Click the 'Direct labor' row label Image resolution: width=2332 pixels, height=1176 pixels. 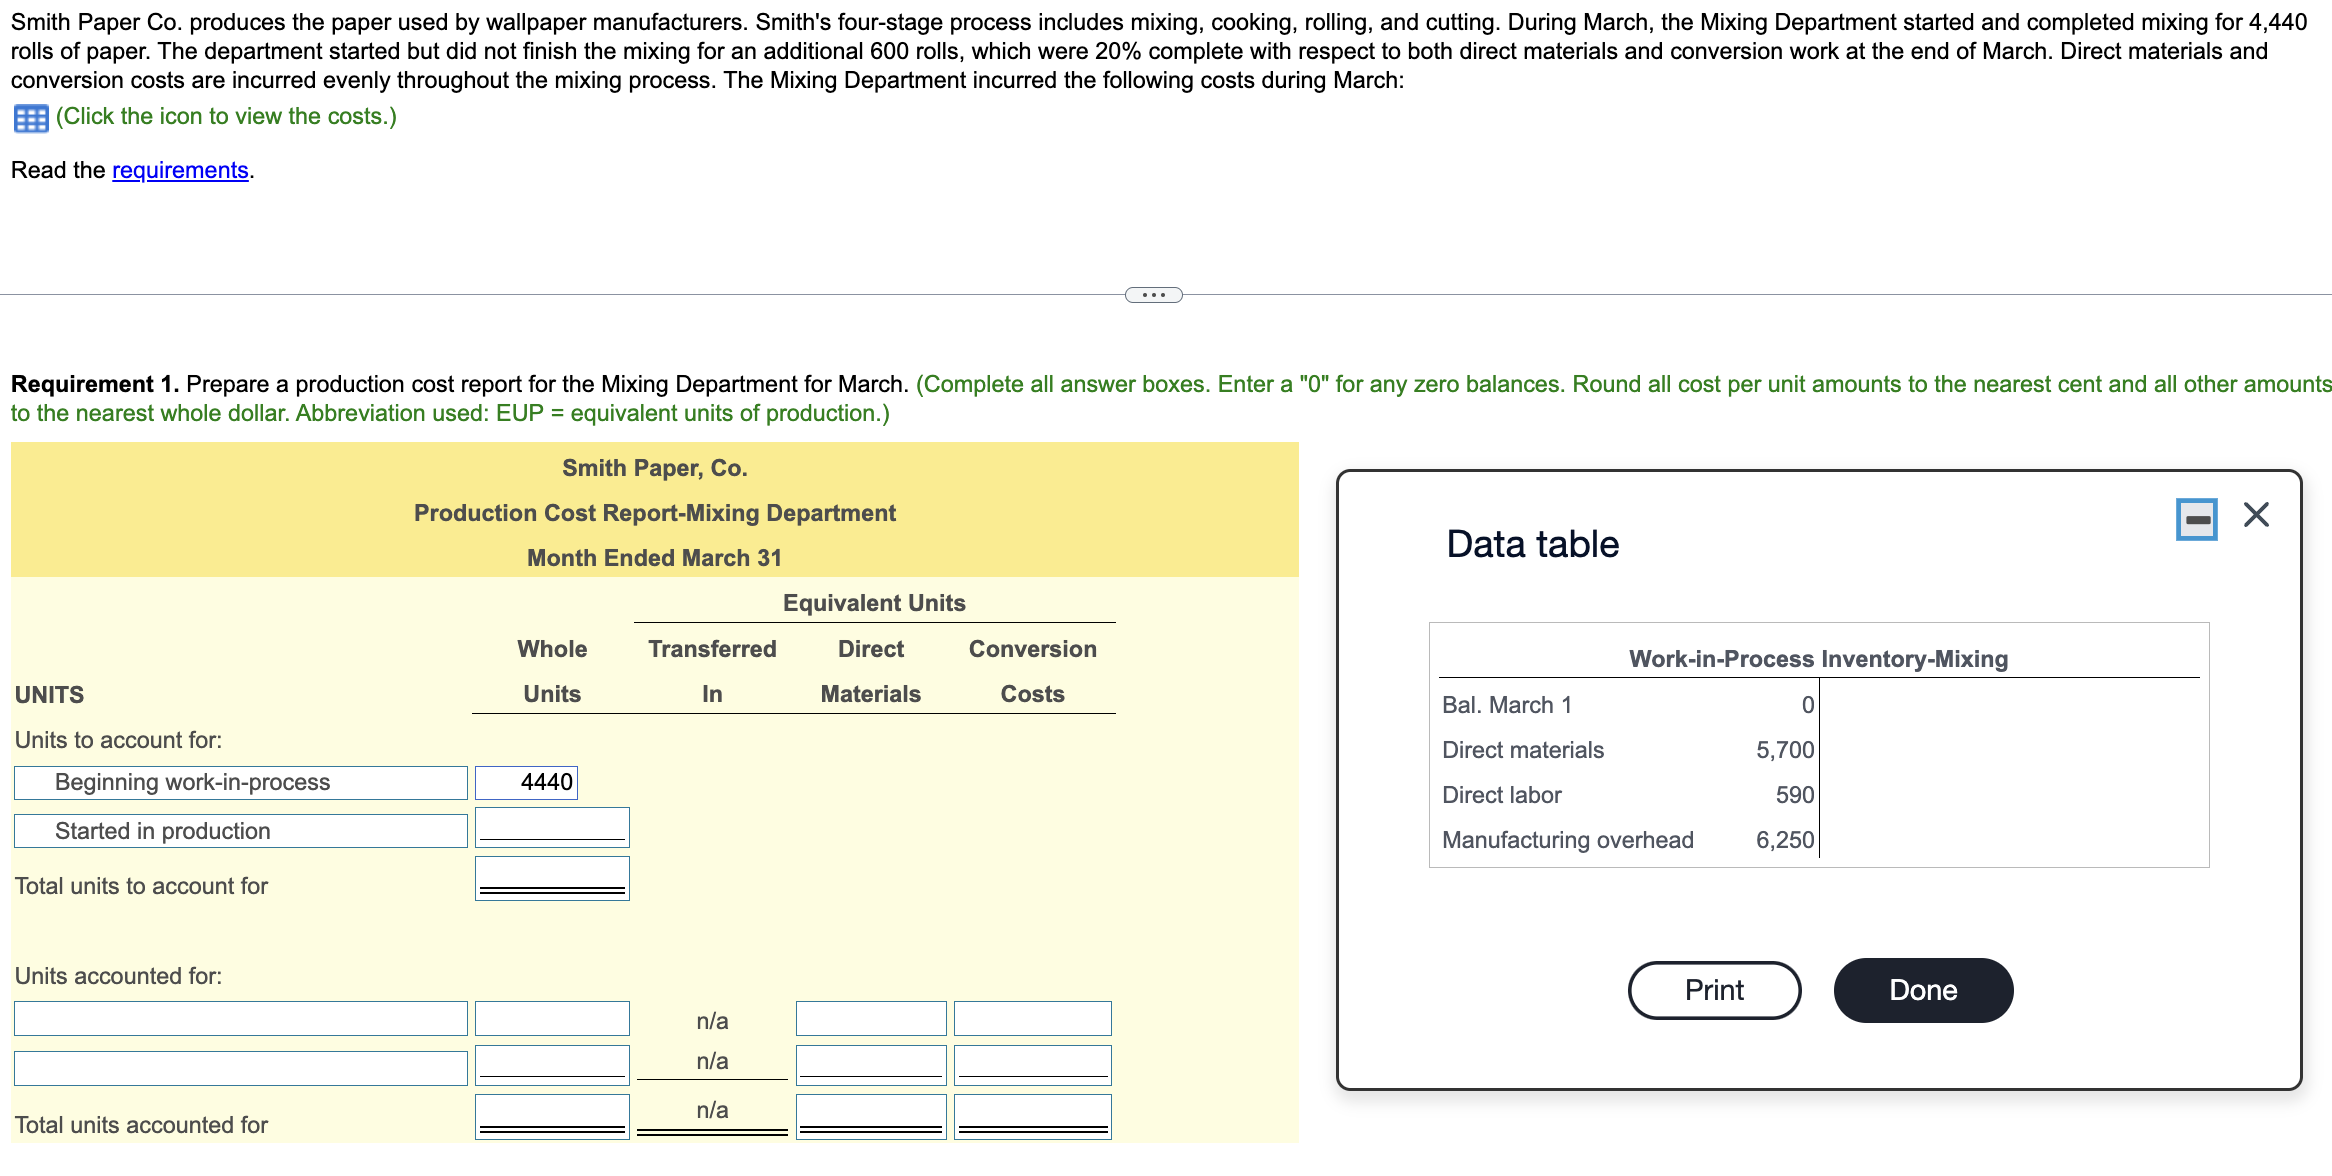(x=1501, y=795)
